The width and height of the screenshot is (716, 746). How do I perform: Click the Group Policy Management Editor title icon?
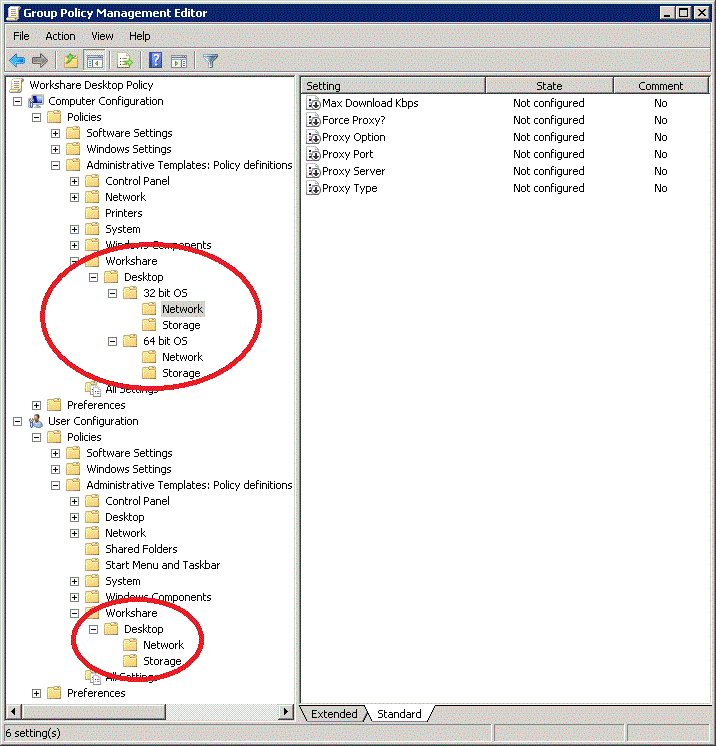coord(13,13)
